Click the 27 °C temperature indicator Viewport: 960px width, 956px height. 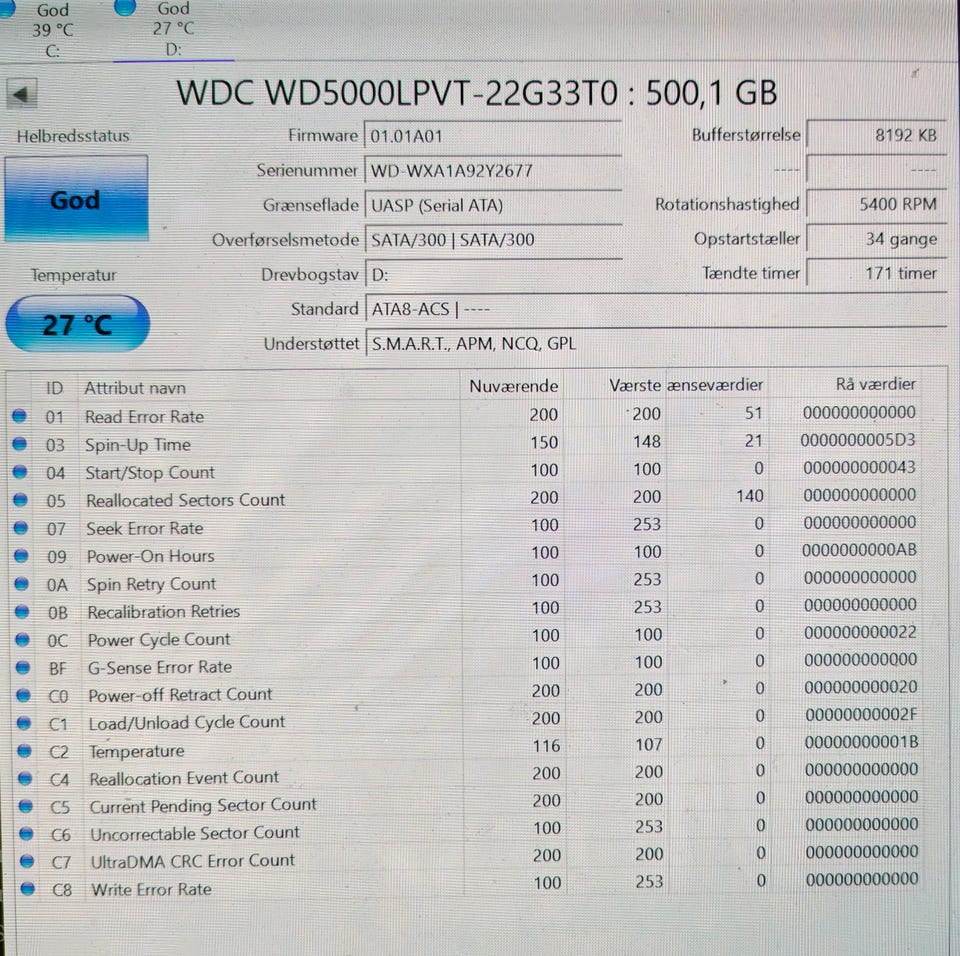click(77, 324)
